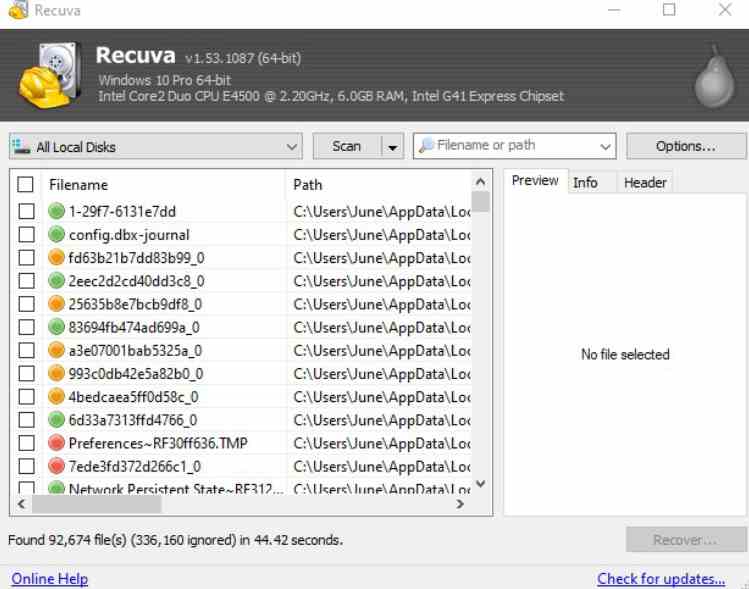Sort by the Path column header
The width and height of the screenshot is (749, 589).
coord(379,184)
